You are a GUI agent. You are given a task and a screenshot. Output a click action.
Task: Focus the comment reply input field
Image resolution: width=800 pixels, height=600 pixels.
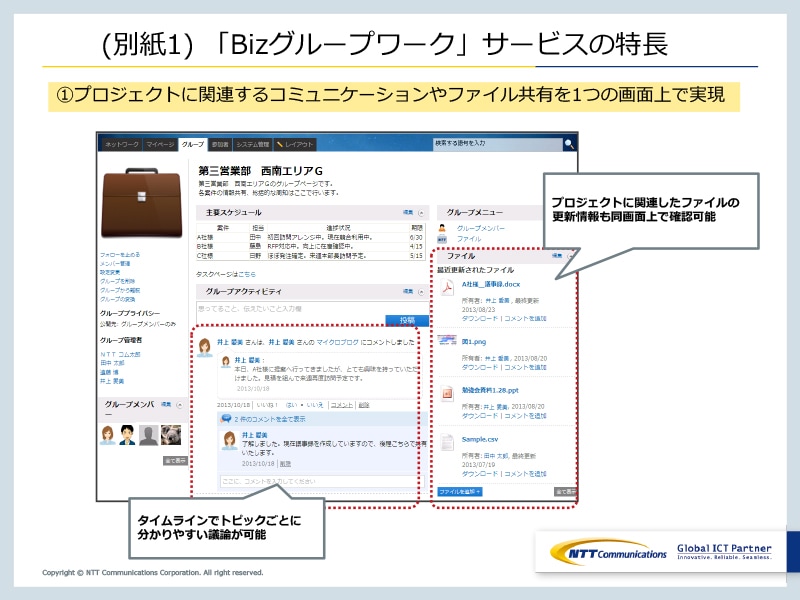(x=321, y=481)
